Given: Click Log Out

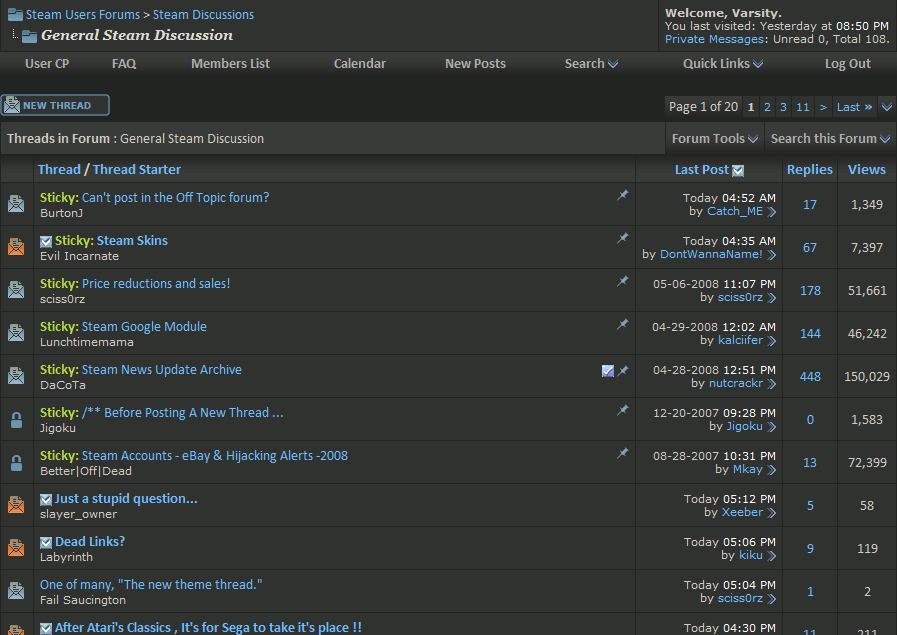Looking at the screenshot, I should (848, 64).
